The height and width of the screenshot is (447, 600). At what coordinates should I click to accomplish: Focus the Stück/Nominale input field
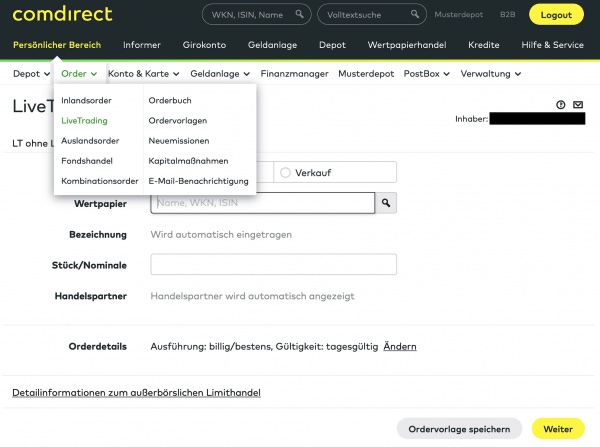pos(274,264)
